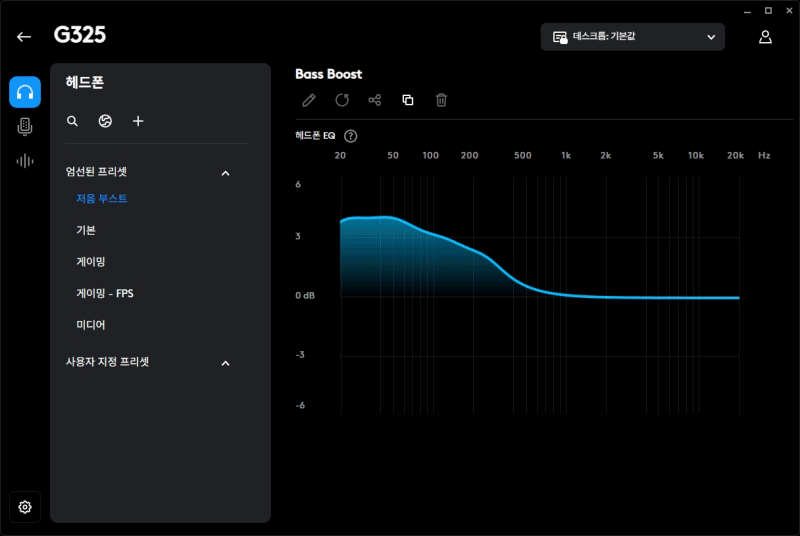The height and width of the screenshot is (536, 800).
Task: Duplicate the Bass Boost preset
Action: tap(408, 100)
